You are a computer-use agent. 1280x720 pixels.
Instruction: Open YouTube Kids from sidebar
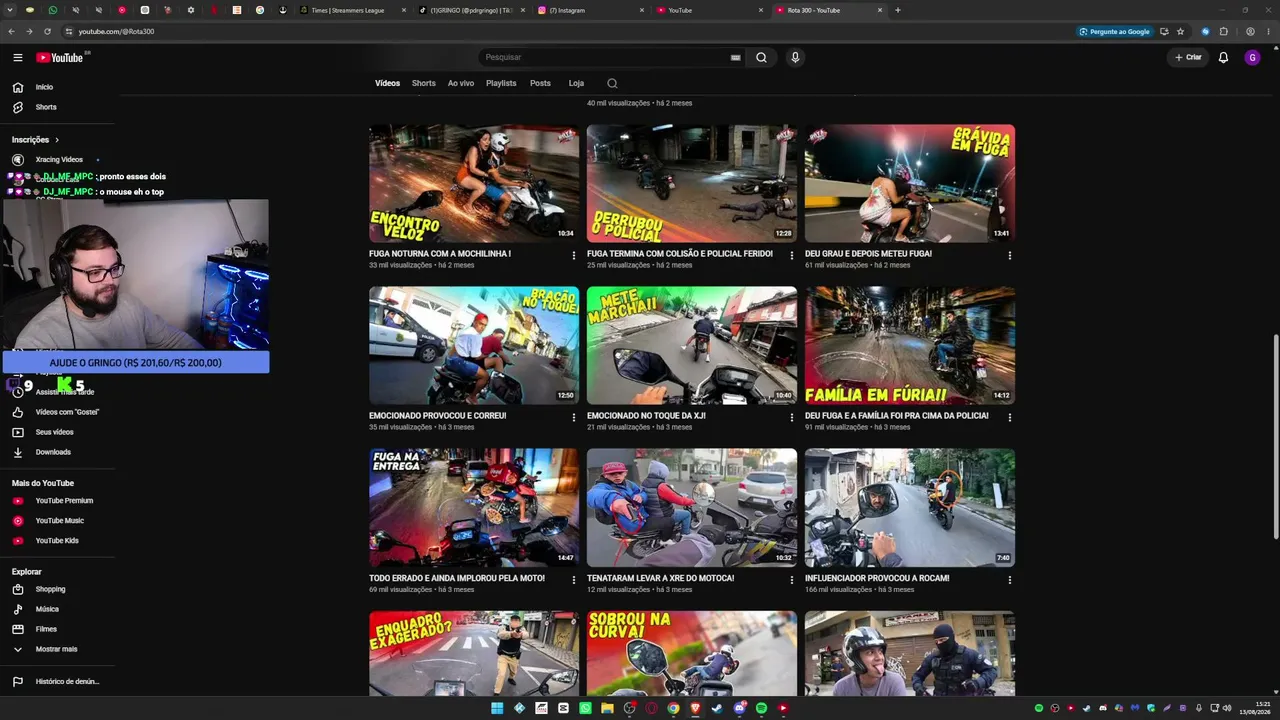(57, 541)
